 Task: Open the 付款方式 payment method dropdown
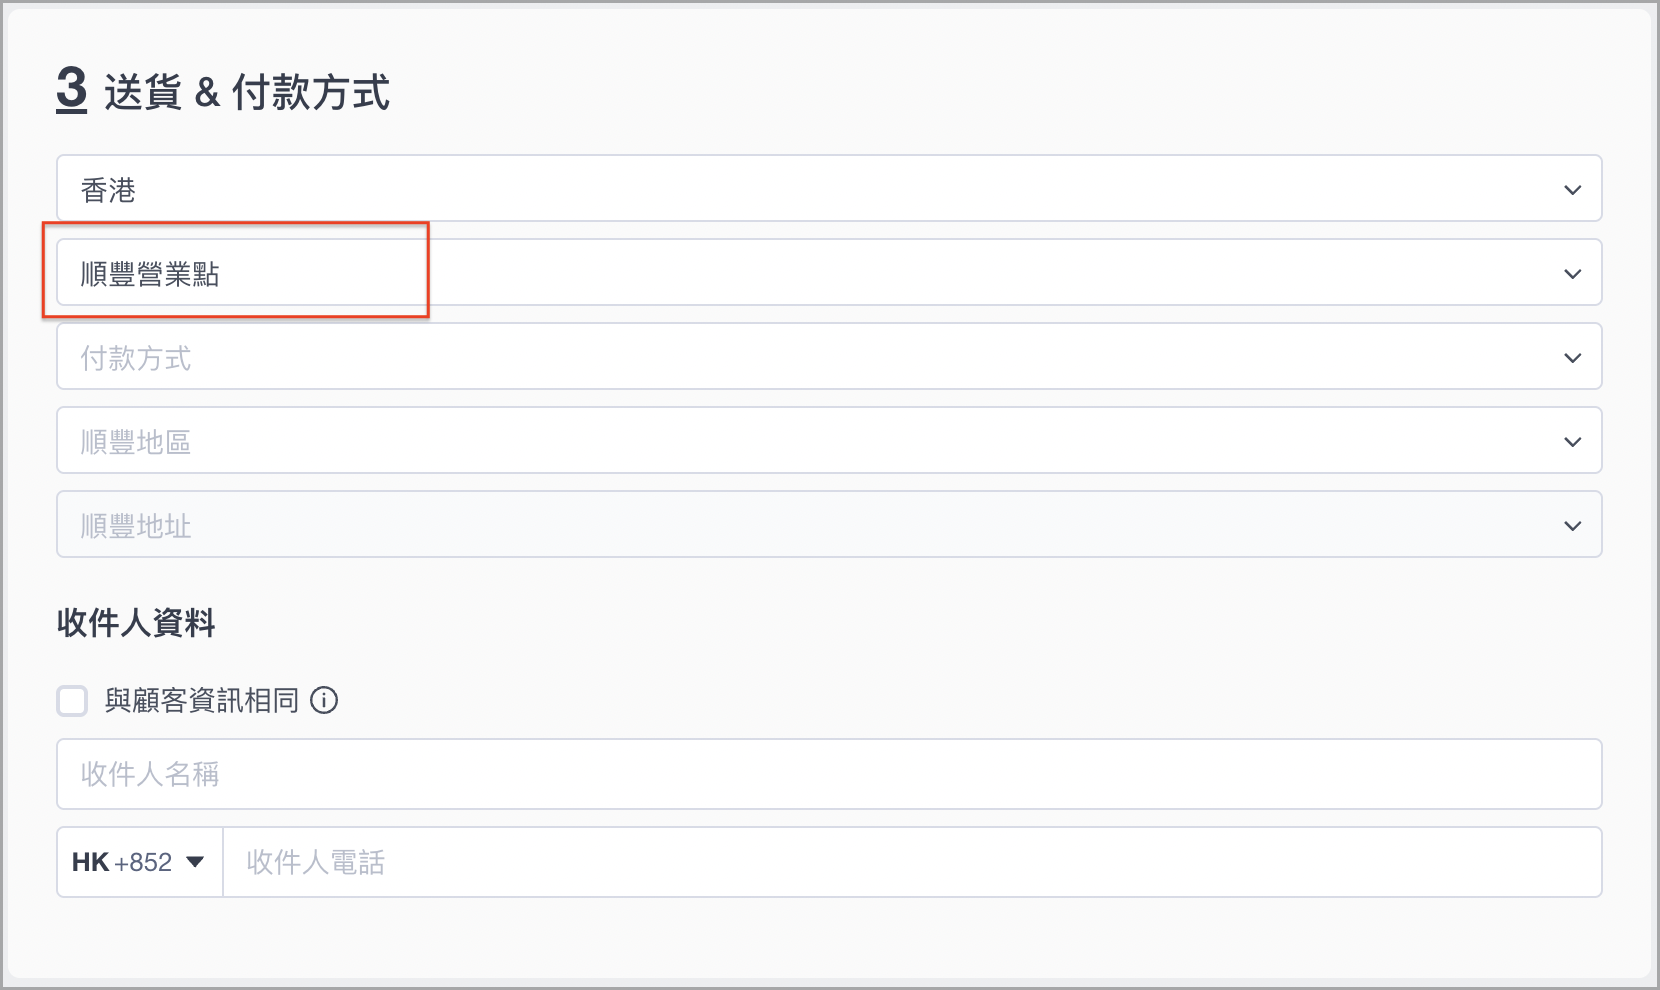click(x=829, y=356)
